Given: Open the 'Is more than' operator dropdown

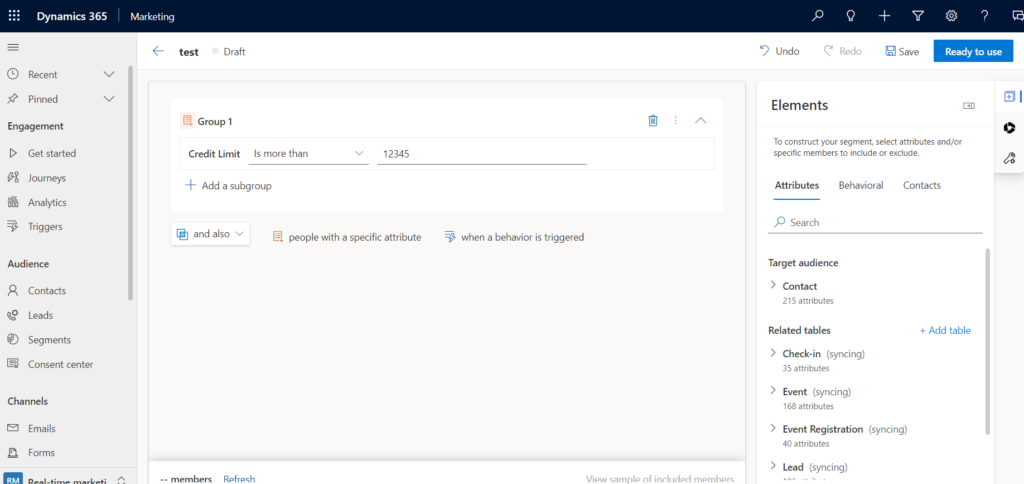Looking at the screenshot, I should point(308,153).
